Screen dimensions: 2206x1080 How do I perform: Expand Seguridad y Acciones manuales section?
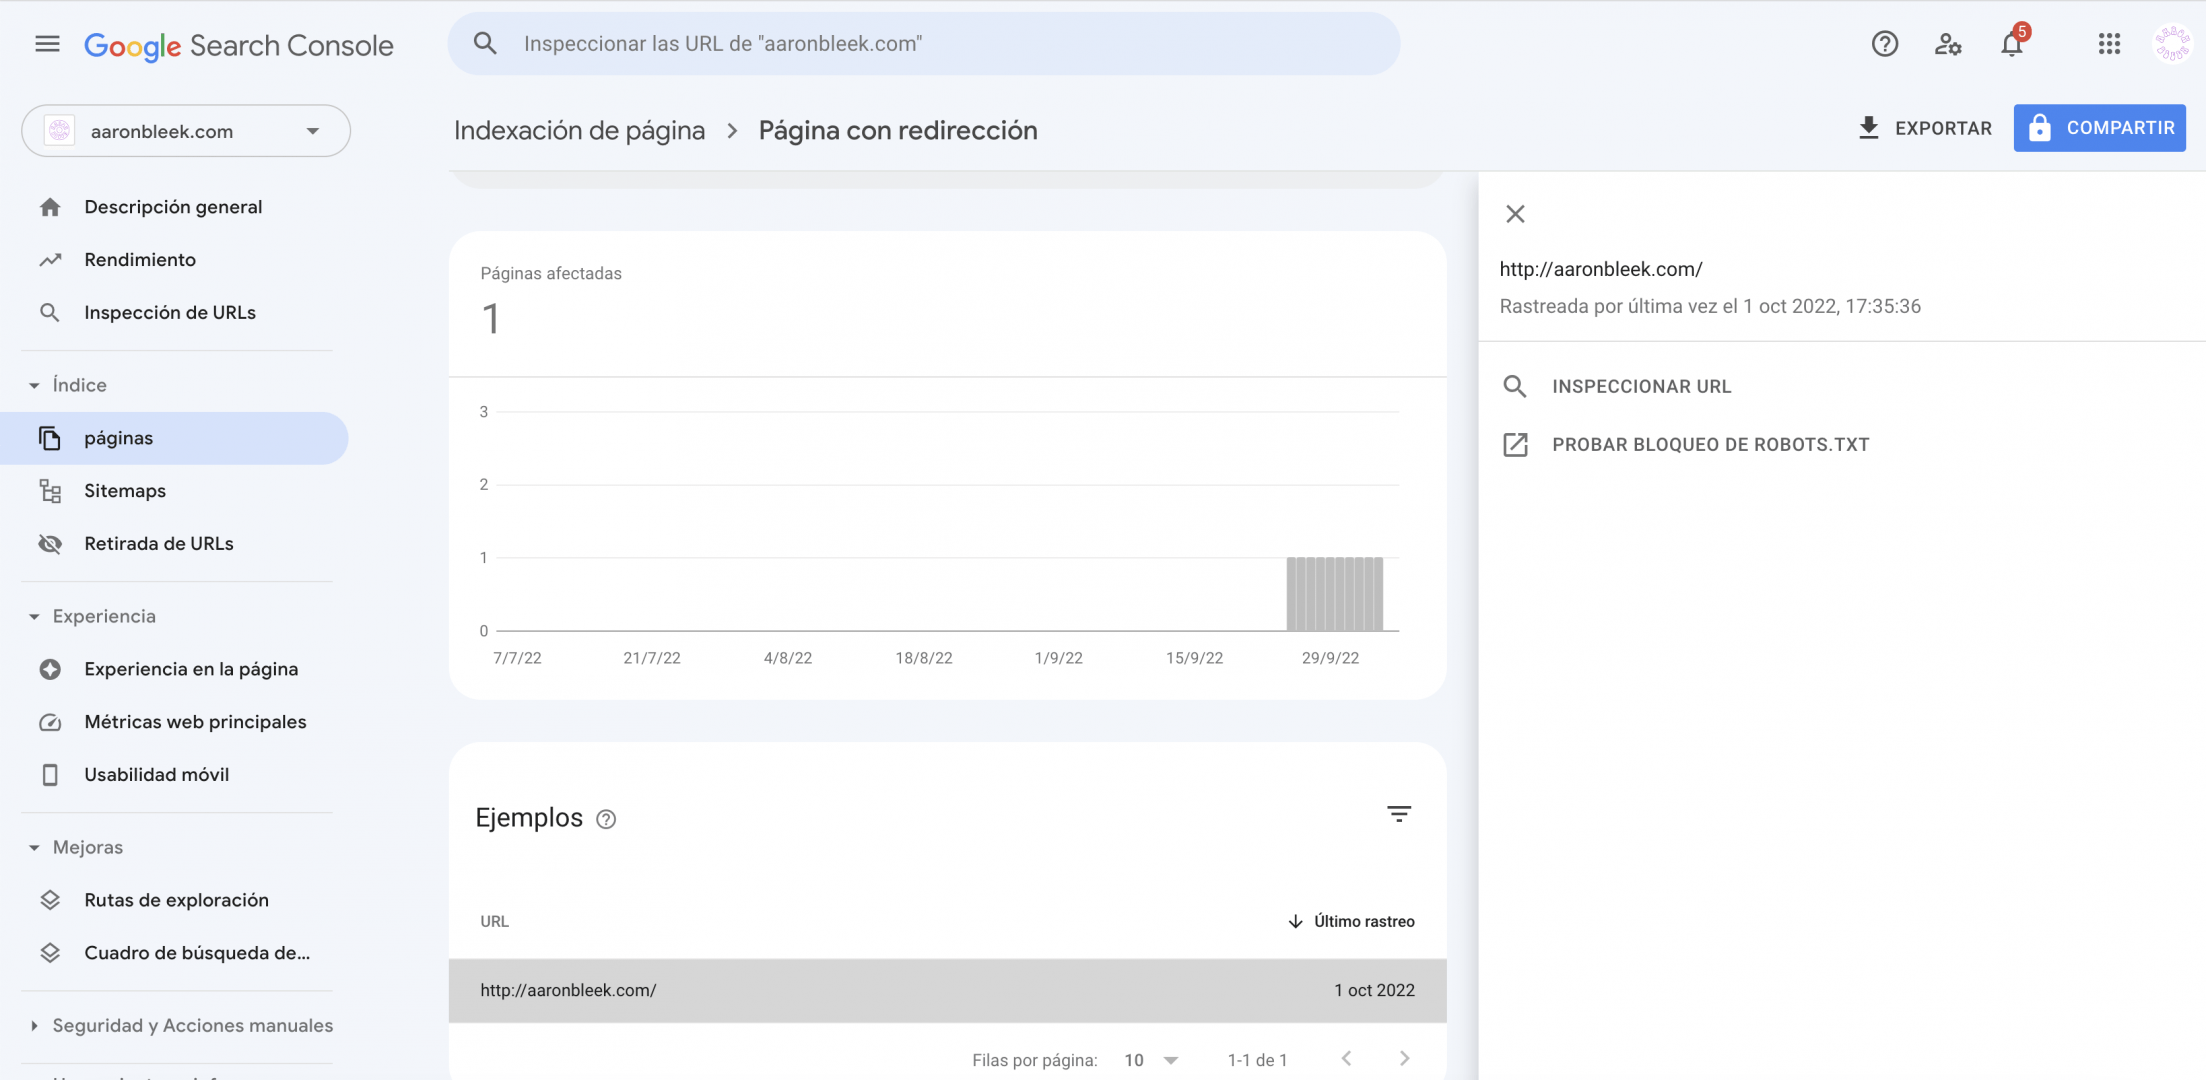pos(34,1025)
